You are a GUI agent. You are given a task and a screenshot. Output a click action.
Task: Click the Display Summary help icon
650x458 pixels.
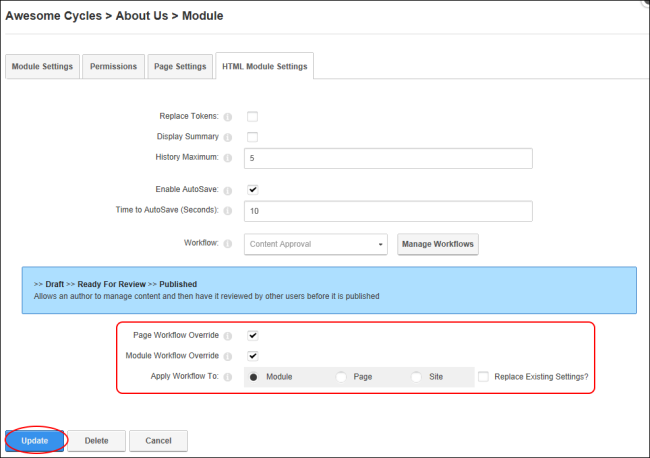(x=228, y=137)
